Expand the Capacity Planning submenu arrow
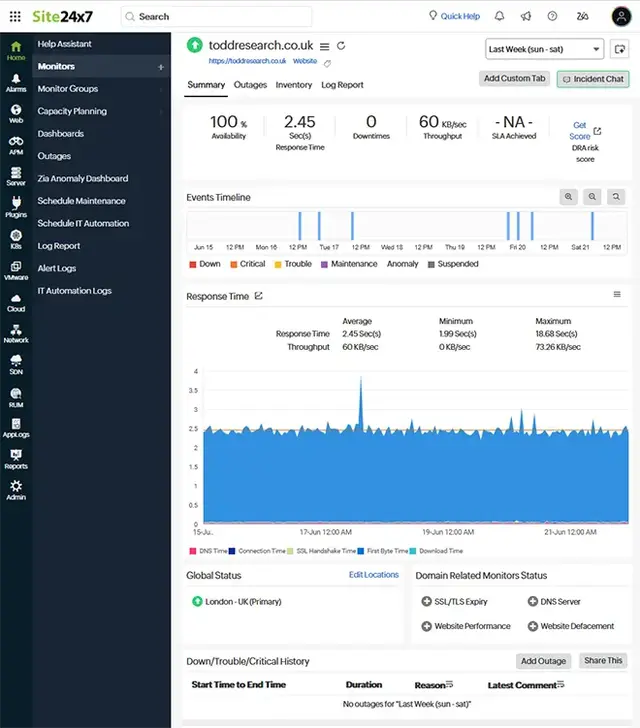Viewport: 640px width, 728px height. 161,111
